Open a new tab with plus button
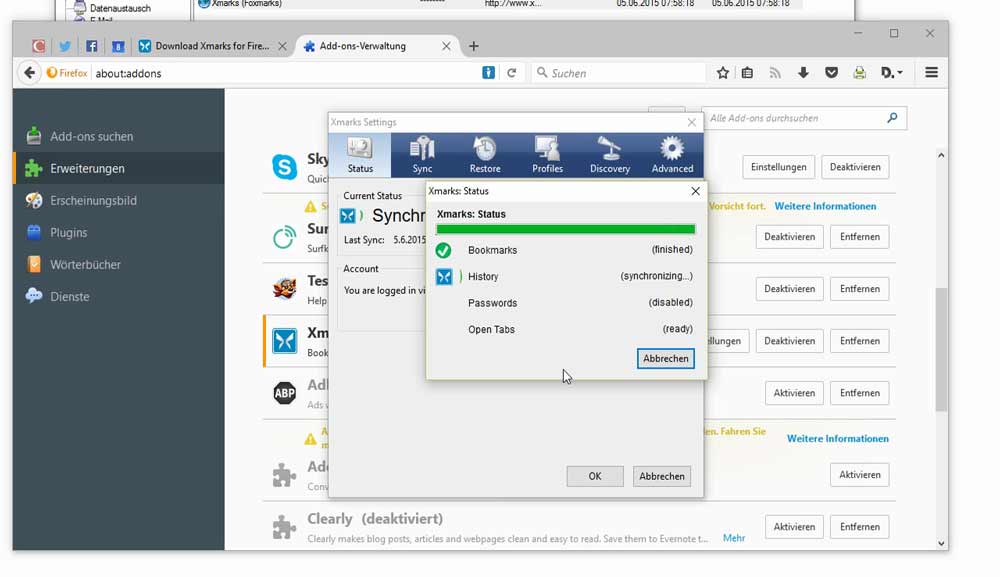 click(474, 46)
